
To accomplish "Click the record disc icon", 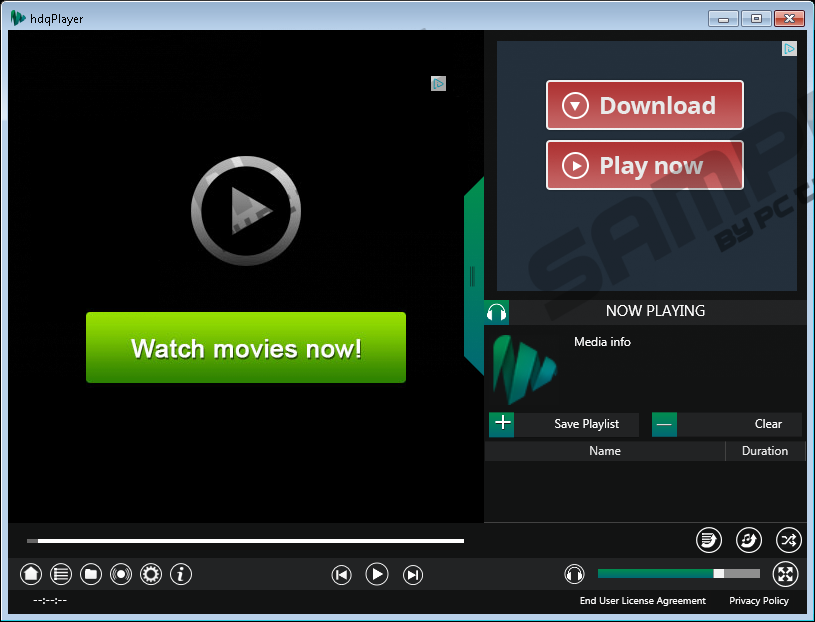I will [x=121, y=574].
